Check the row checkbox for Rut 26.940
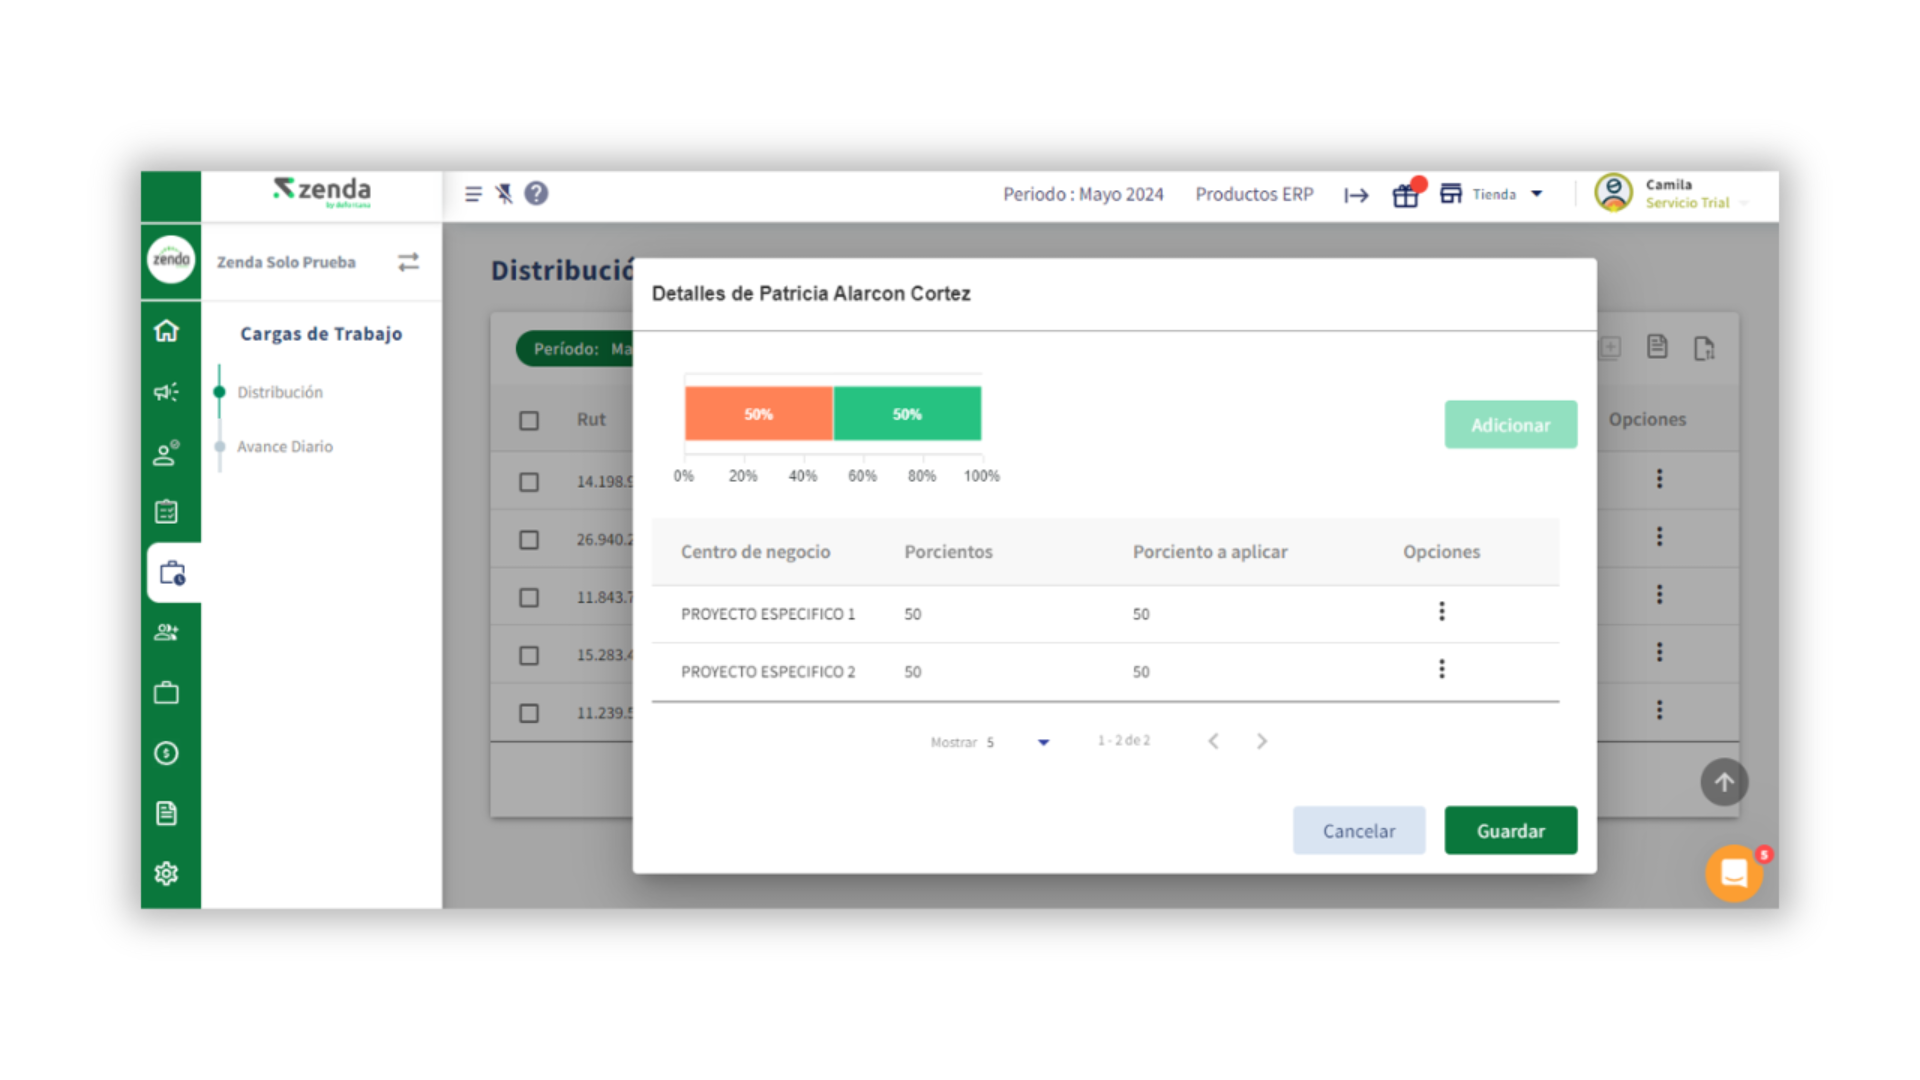This screenshot has width=1920, height=1080. click(529, 540)
